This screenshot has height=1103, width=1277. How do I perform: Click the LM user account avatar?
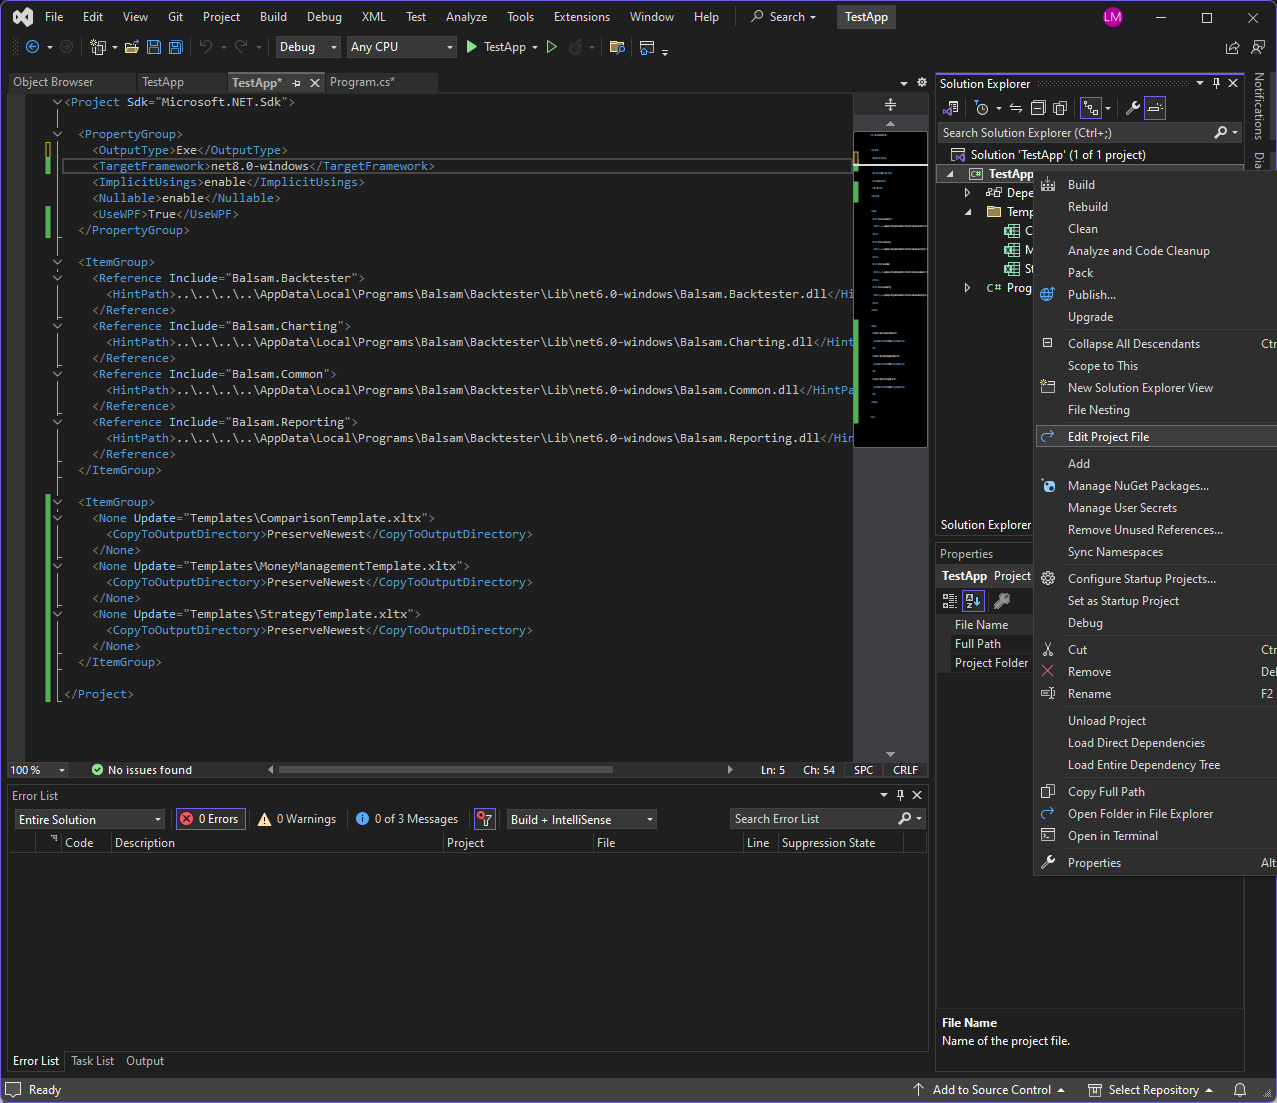point(1112,17)
